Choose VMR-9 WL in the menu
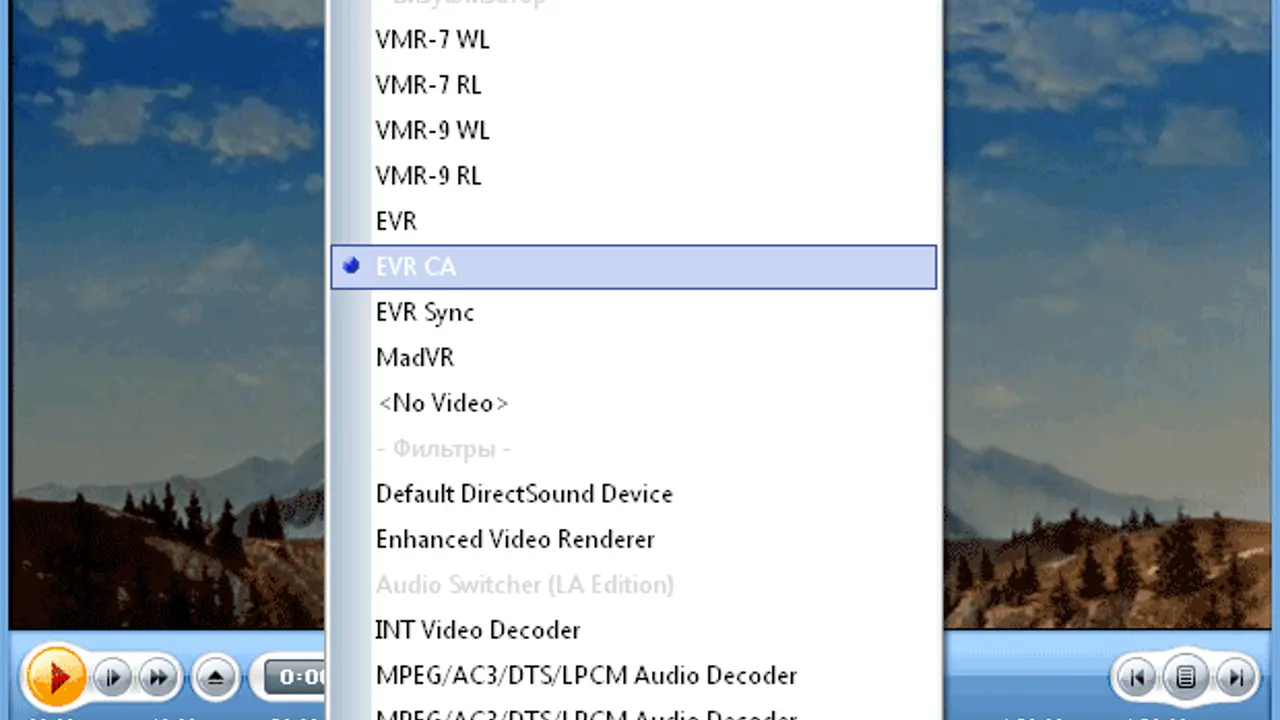Viewport: 1280px width, 720px height. [432, 131]
